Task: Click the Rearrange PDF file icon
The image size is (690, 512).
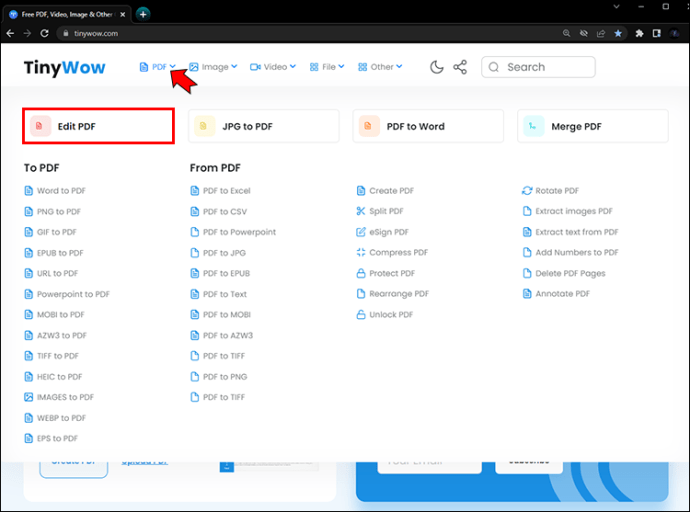Action: pyautogui.click(x=361, y=294)
